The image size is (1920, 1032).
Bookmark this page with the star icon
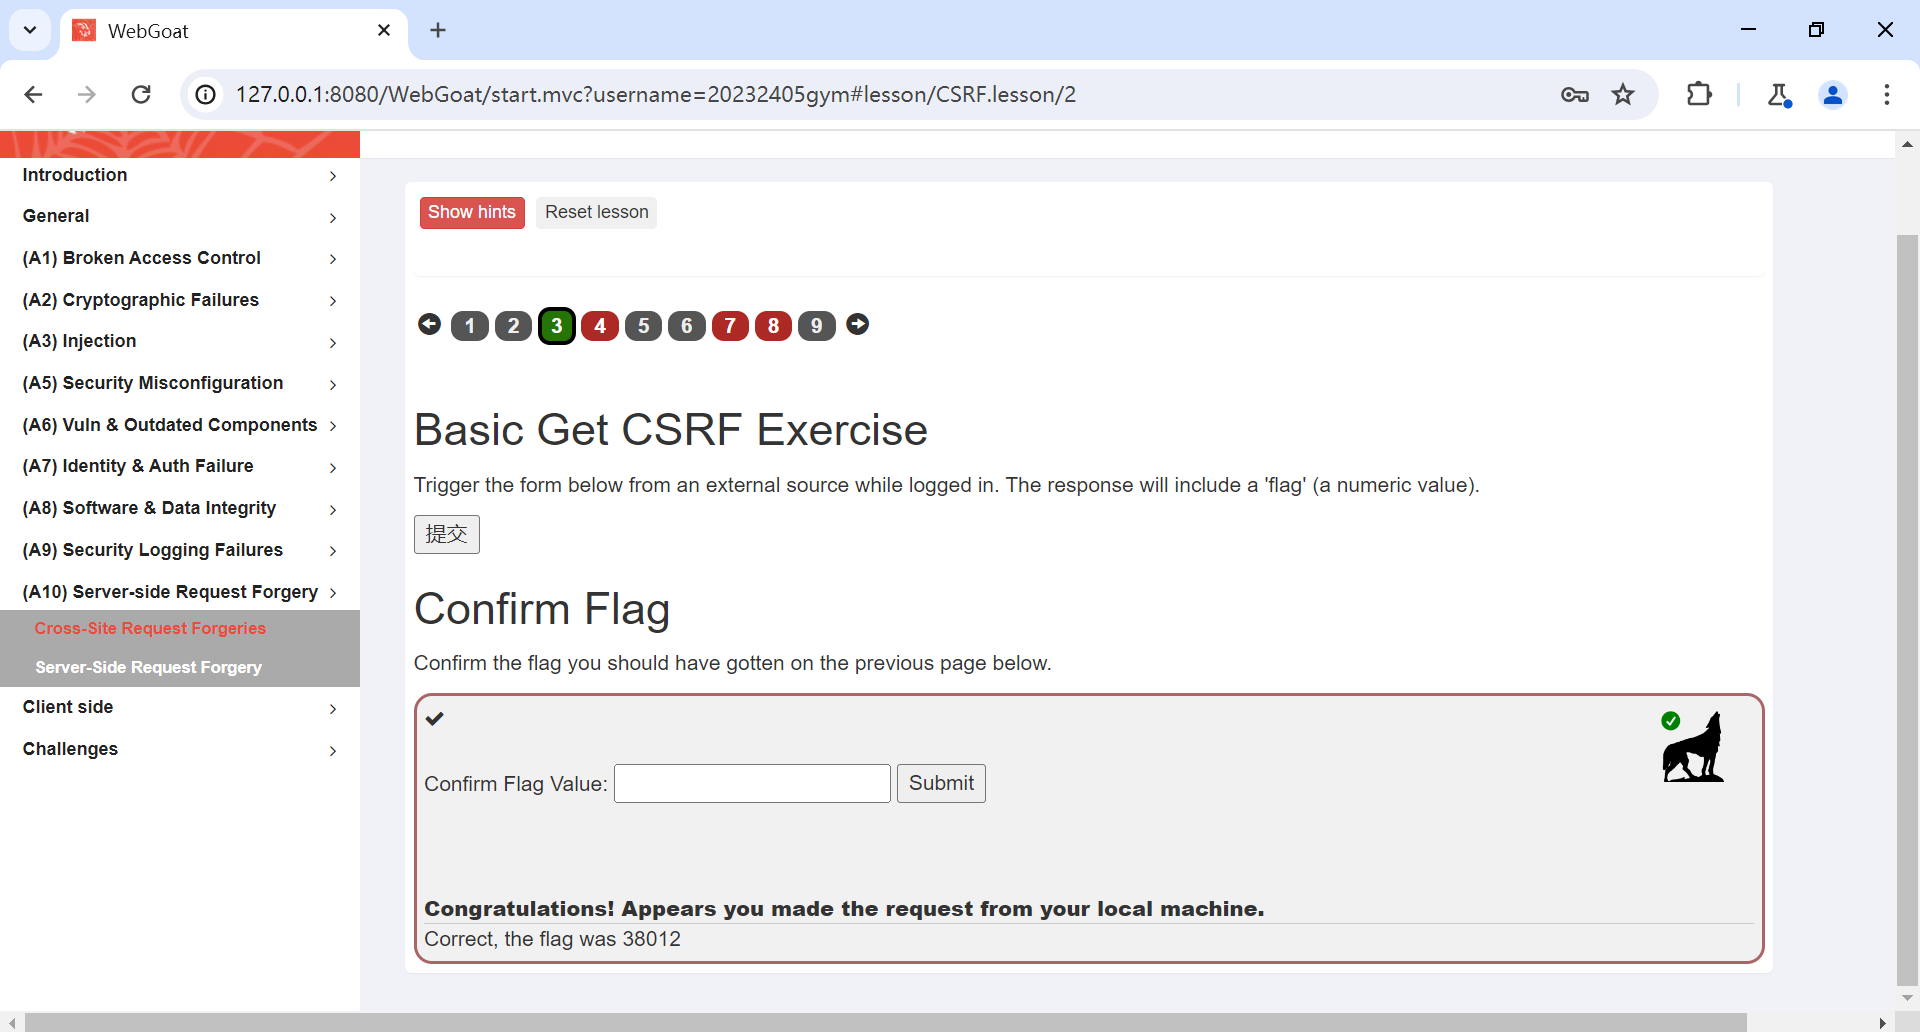coord(1623,94)
